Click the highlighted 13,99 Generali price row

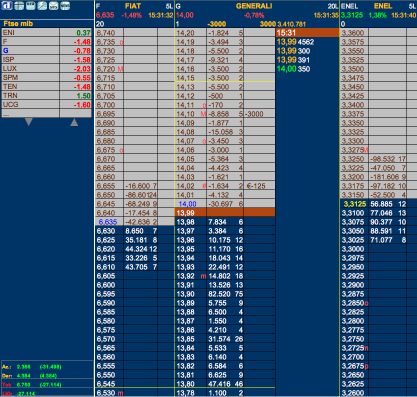pyautogui.click(x=225, y=213)
